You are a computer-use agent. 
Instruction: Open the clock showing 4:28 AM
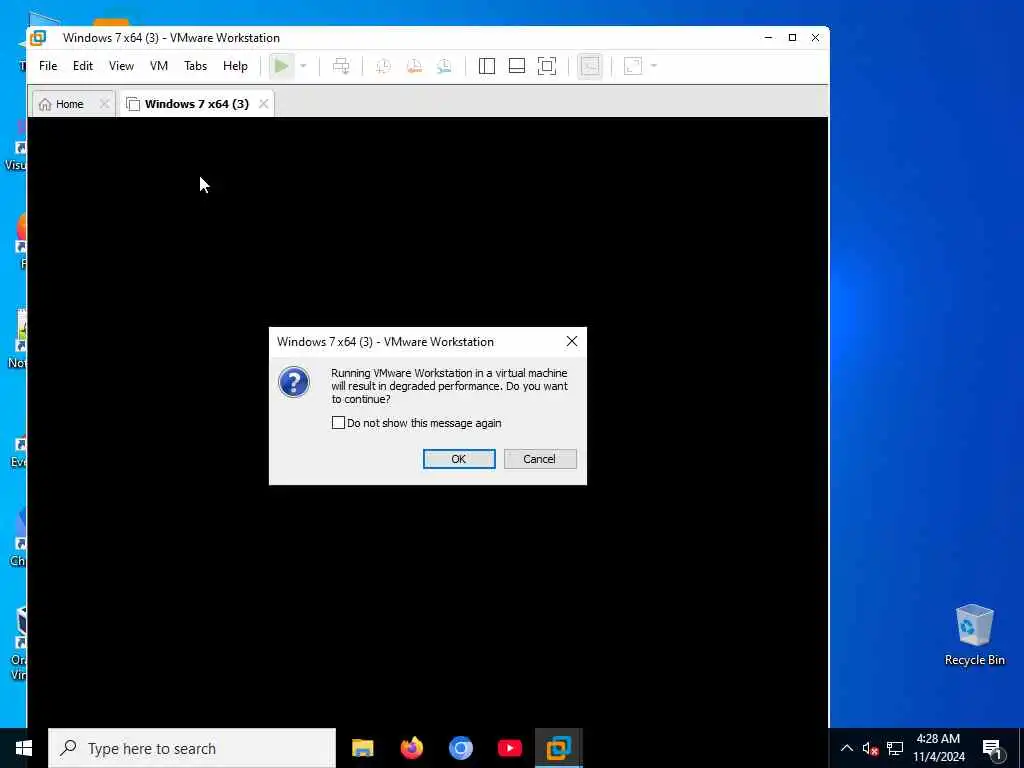[x=938, y=748]
